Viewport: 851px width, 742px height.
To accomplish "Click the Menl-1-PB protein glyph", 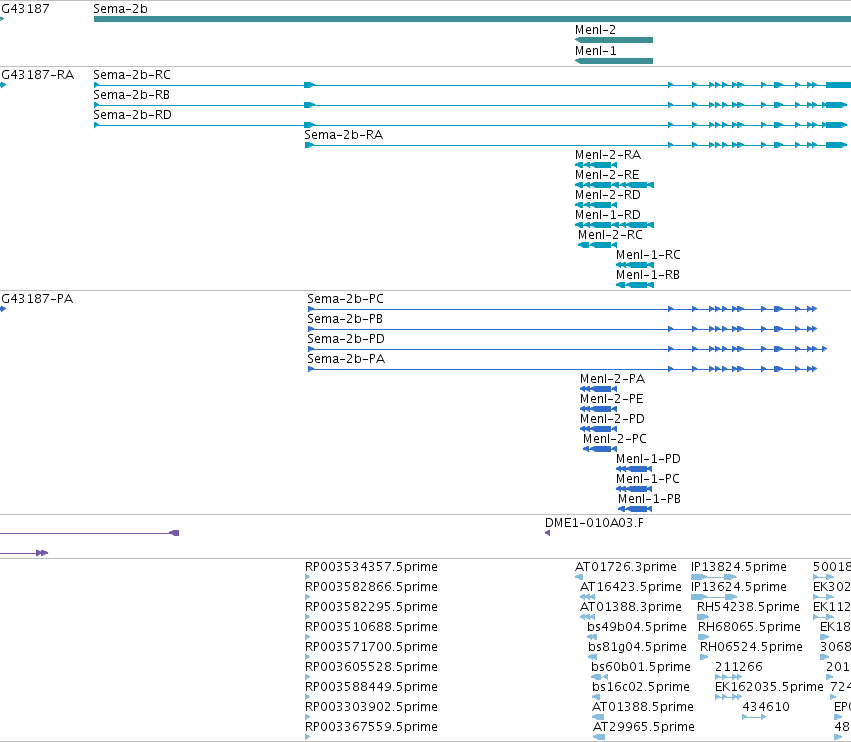I will click(x=635, y=509).
